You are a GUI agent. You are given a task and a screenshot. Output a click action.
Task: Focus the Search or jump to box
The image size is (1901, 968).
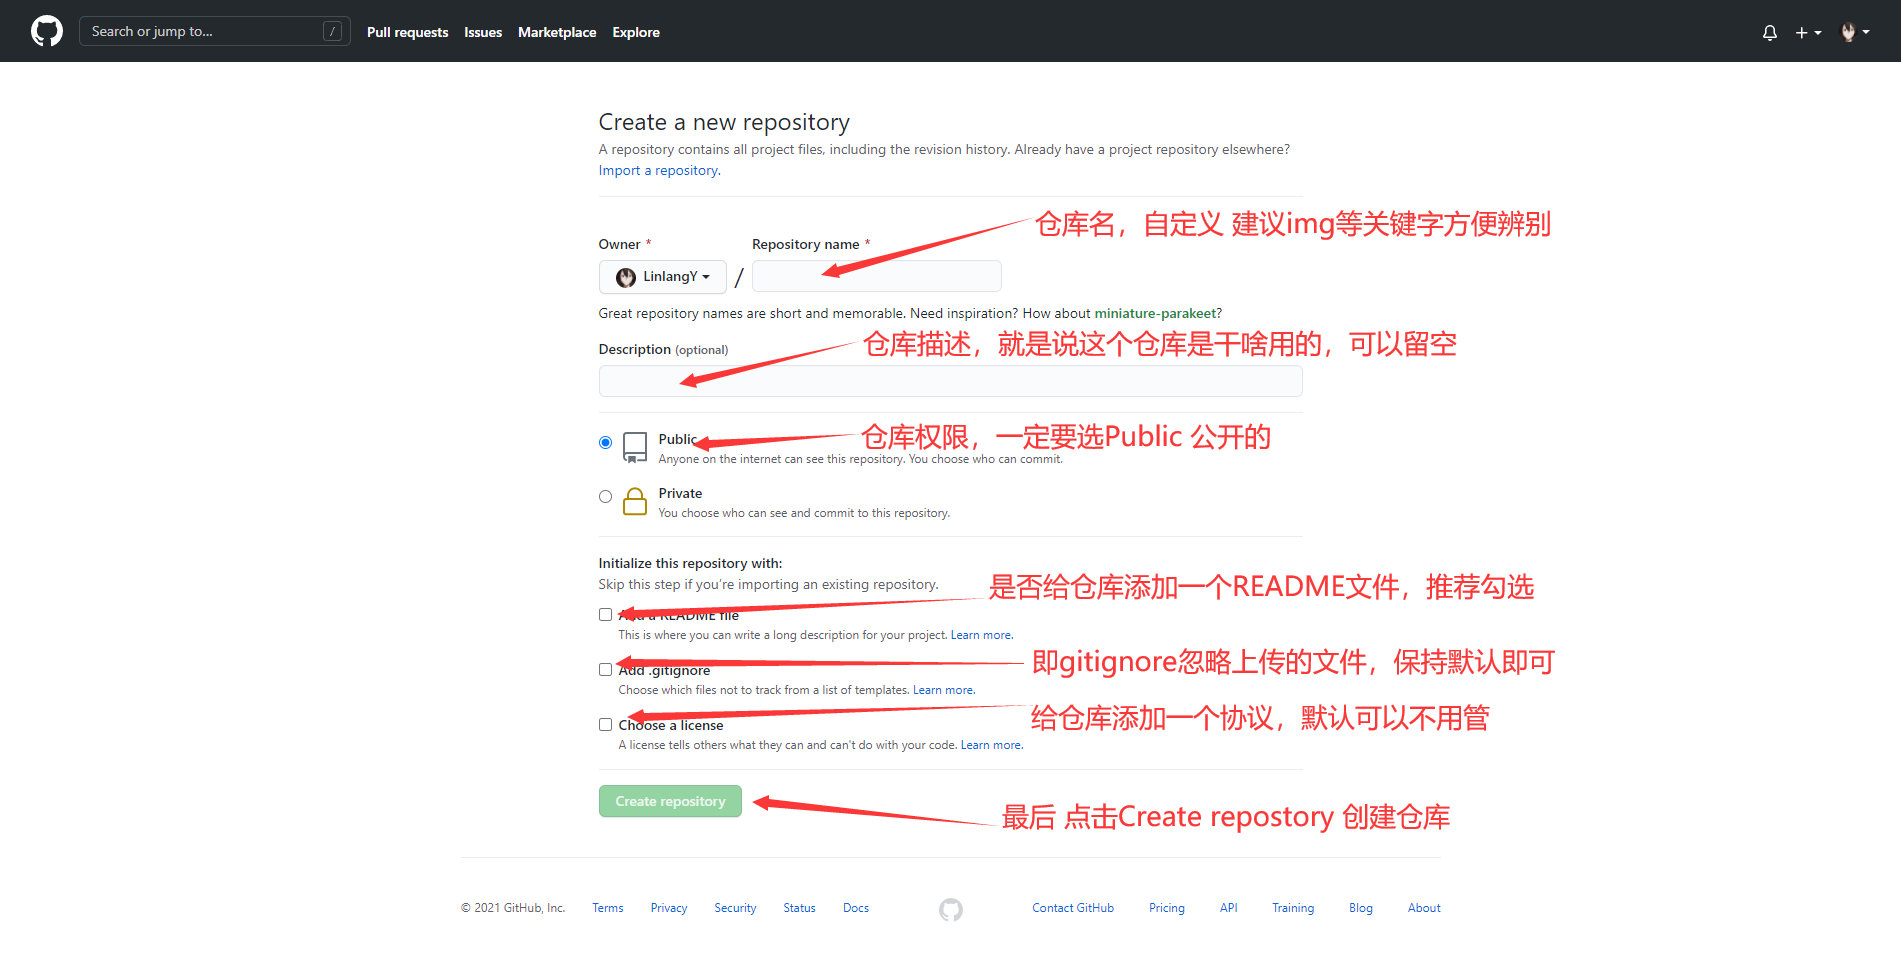tap(214, 31)
